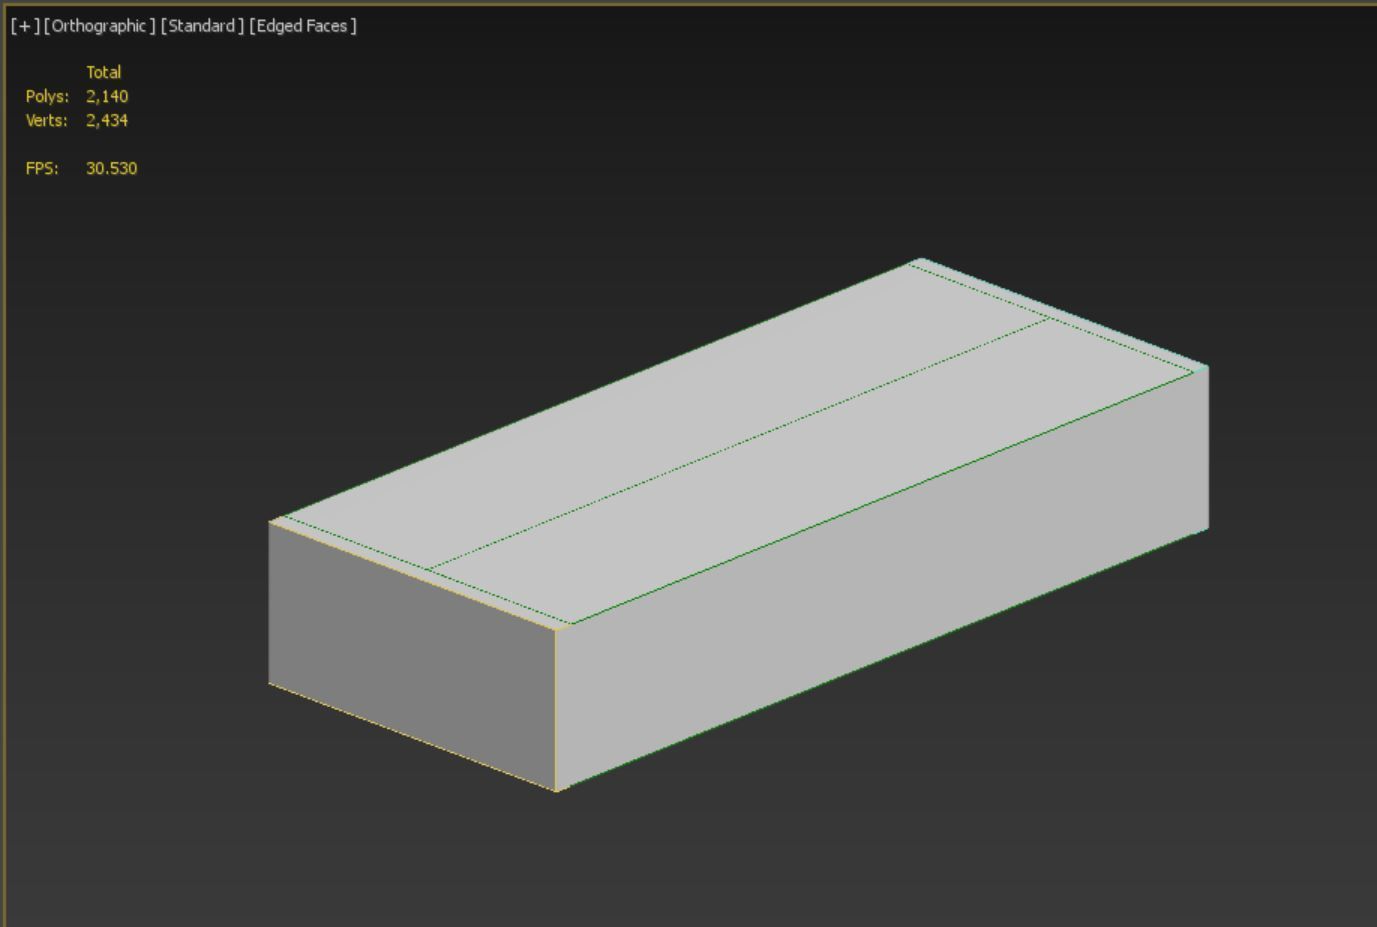Click the FPS value 30.530
This screenshot has width=1377, height=927.
[x=111, y=168]
